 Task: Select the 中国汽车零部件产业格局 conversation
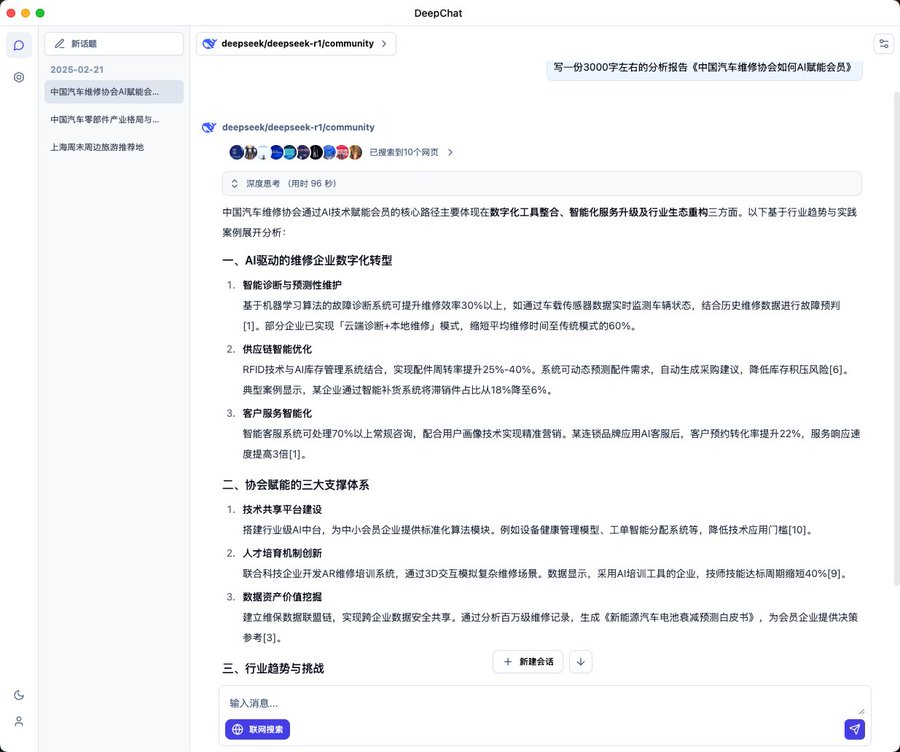[105, 119]
